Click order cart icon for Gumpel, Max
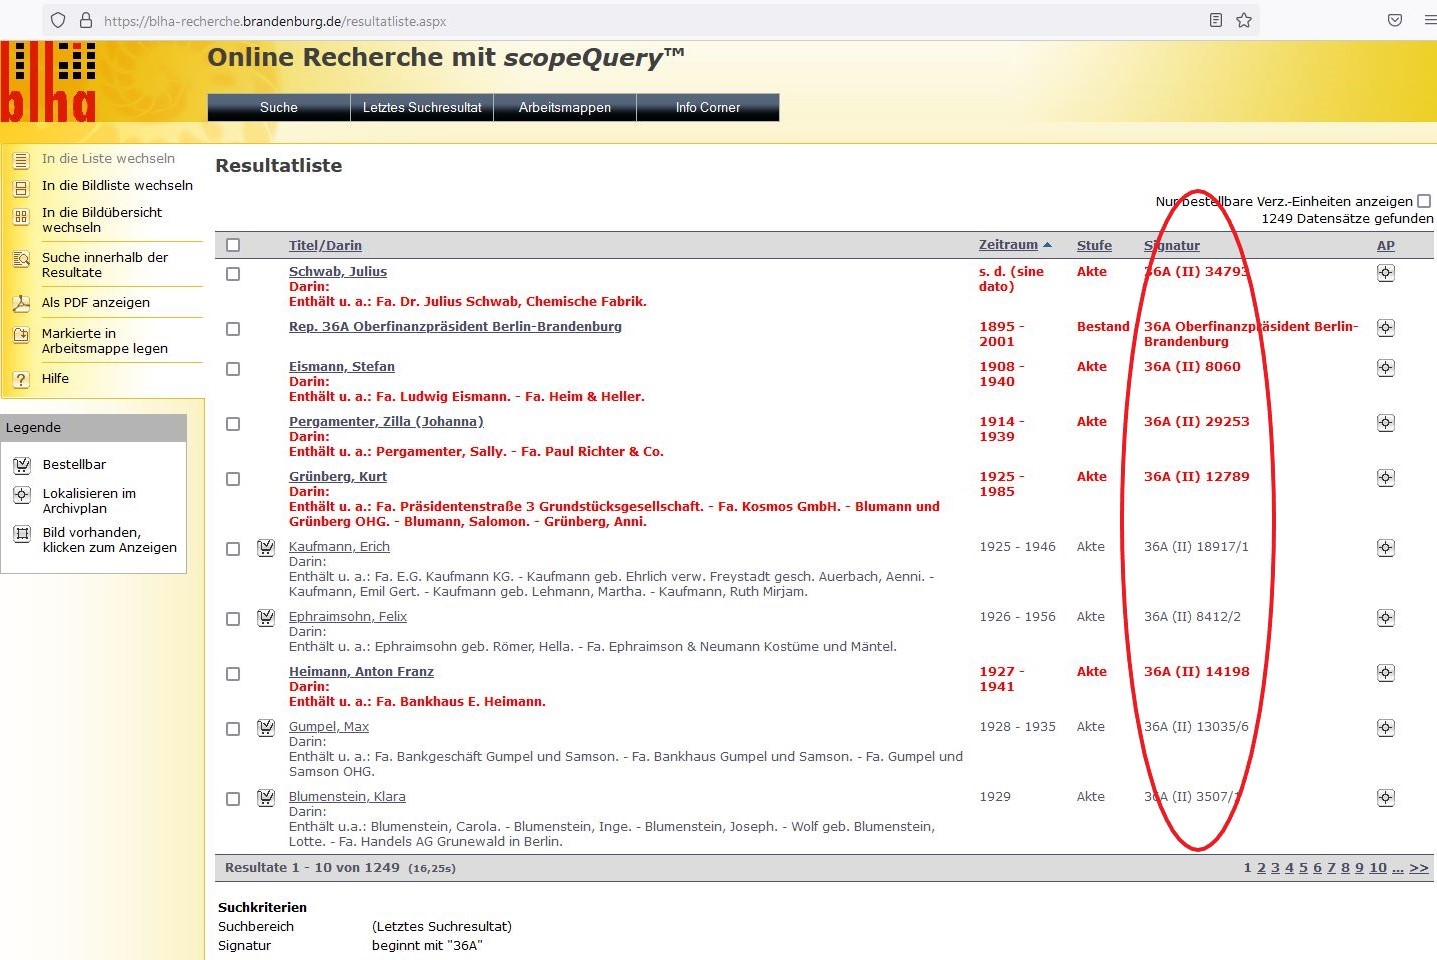Viewport: 1437px width, 960px height. [x=266, y=728]
